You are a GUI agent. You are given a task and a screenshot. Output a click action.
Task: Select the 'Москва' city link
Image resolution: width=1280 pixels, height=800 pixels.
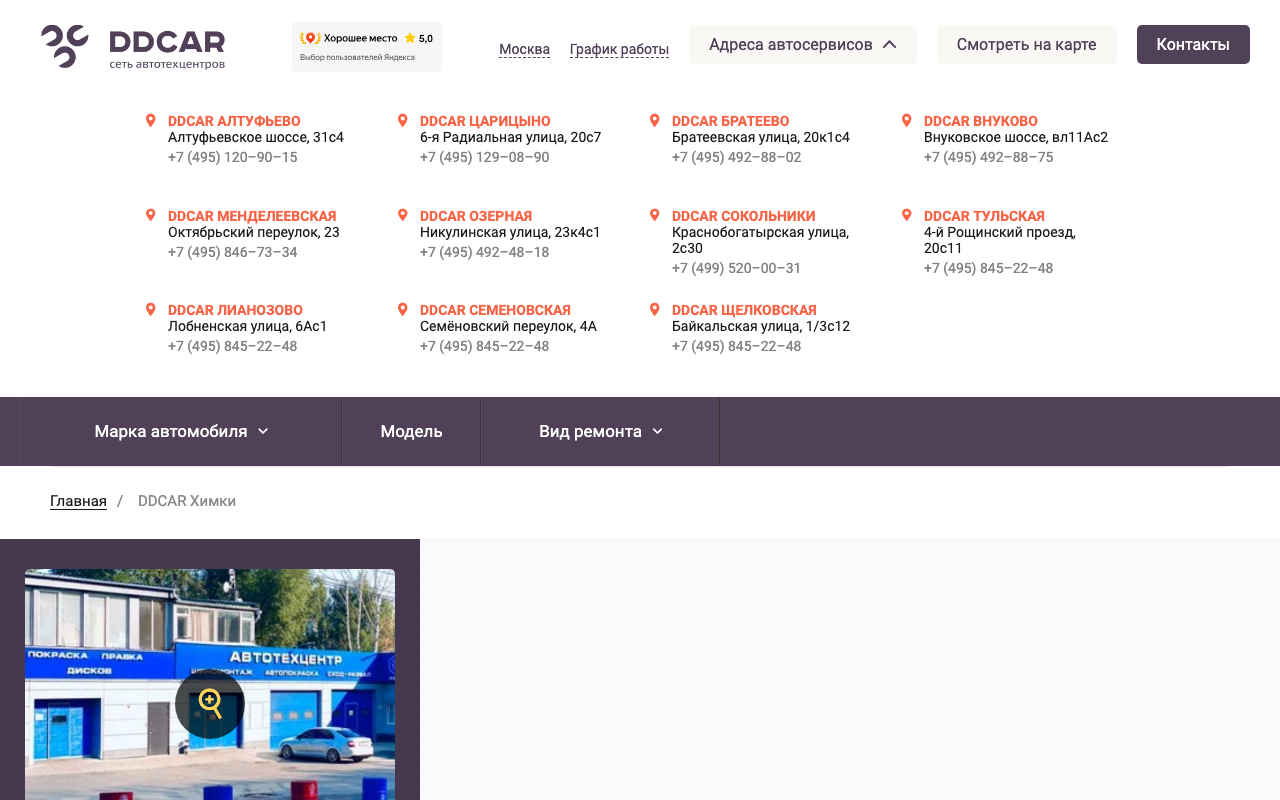(524, 49)
